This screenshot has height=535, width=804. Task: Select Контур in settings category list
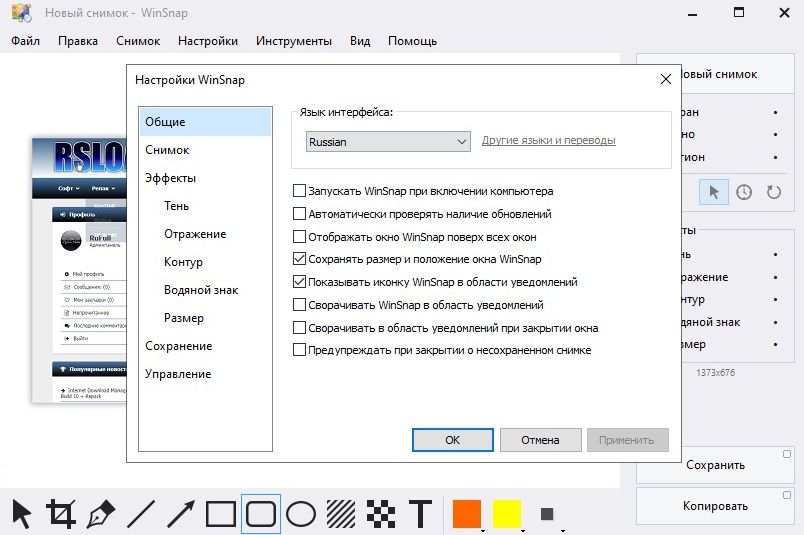point(205,262)
